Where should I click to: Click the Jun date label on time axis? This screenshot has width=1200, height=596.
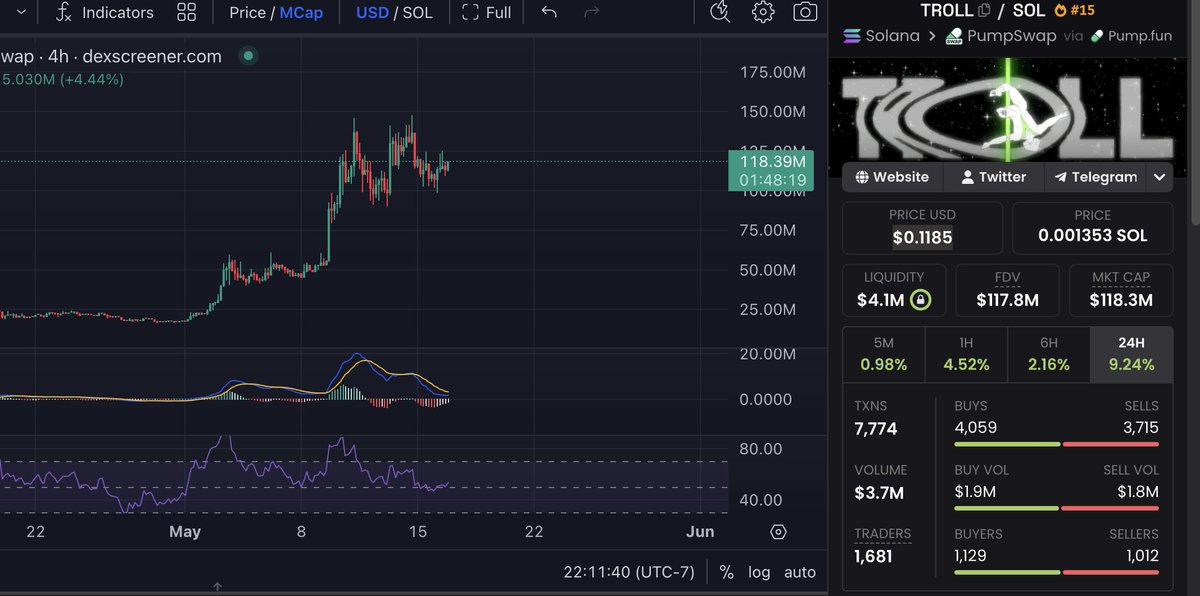click(x=700, y=532)
